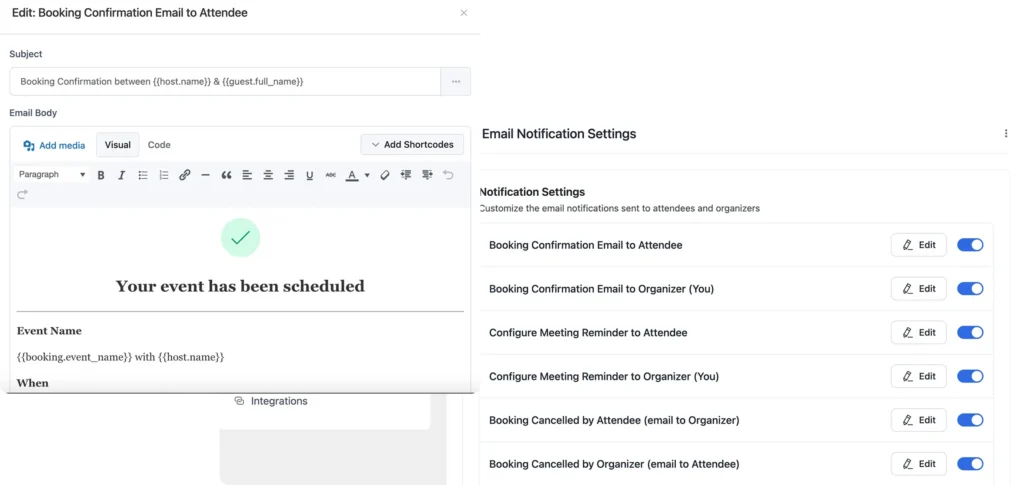Align text right
This screenshot has width=1024, height=485.
tap(289, 175)
